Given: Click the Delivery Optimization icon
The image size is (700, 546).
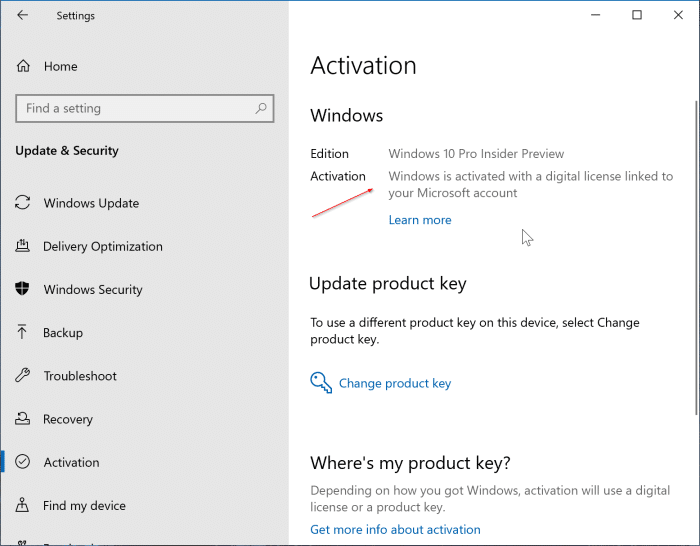Looking at the screenshot, I should (22, 246).
